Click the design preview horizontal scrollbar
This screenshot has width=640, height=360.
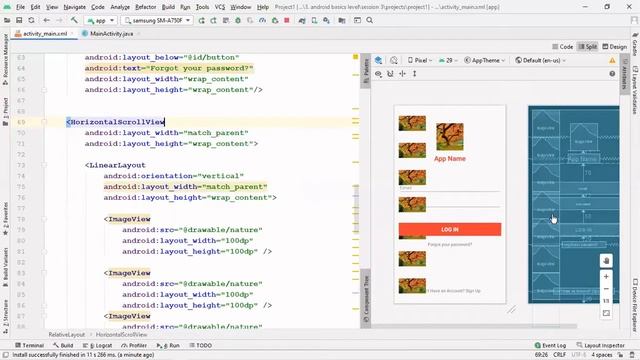point(473,326)
